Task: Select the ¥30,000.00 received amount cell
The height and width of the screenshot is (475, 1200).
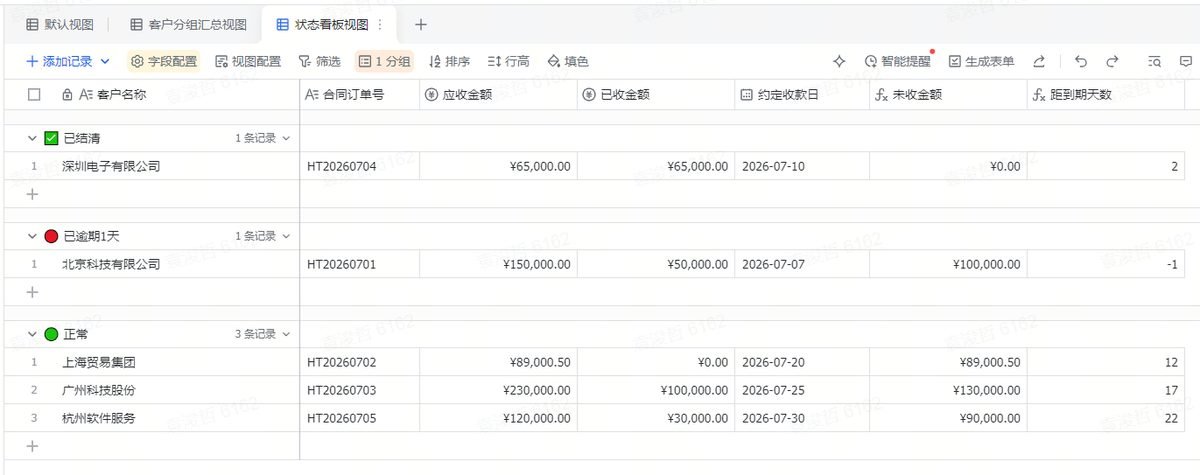Action: pos(656,418)
